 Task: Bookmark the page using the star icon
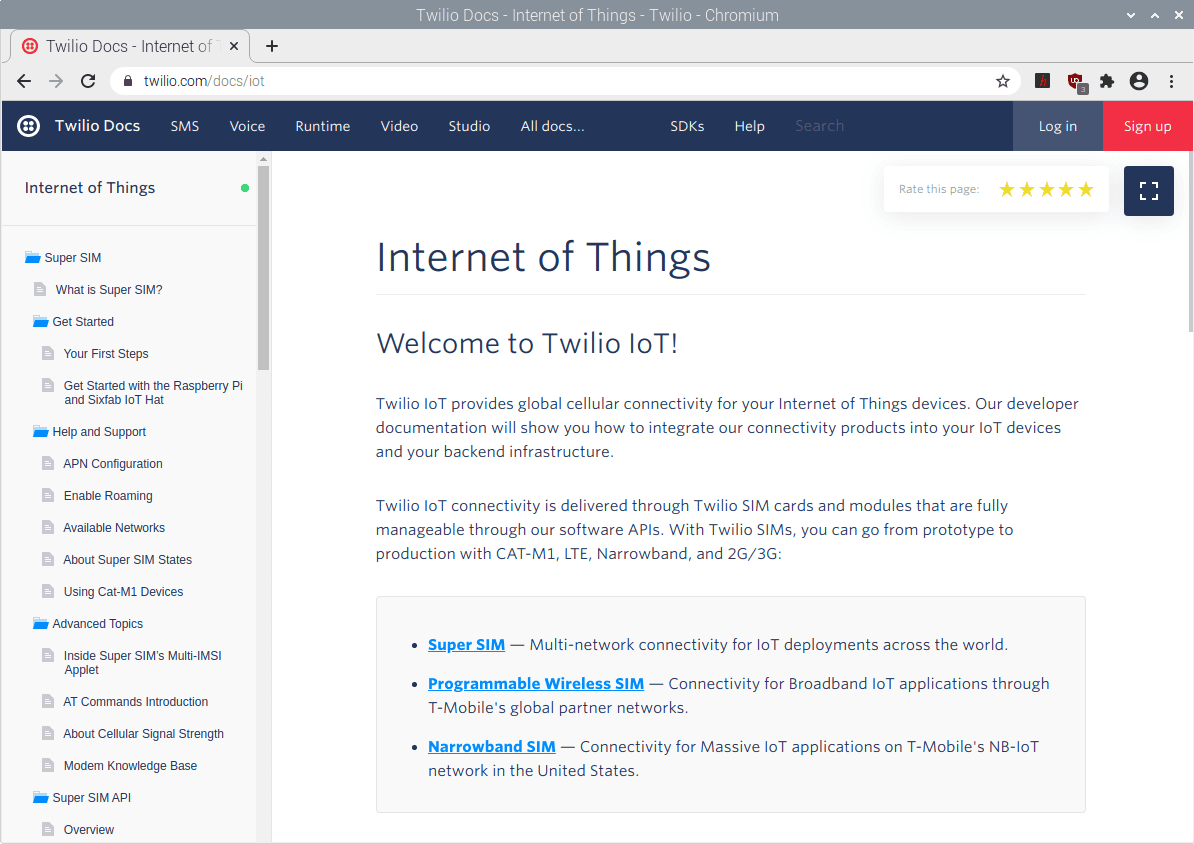[1003, 81]
